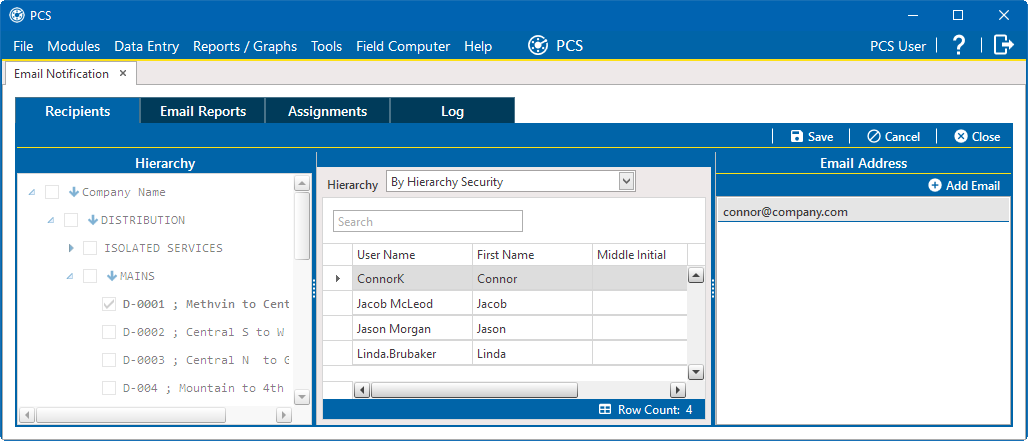The height and width of the screenshot is (441, 1028).
Task: Click the Row Count grid icon
Action: point(605,410)
